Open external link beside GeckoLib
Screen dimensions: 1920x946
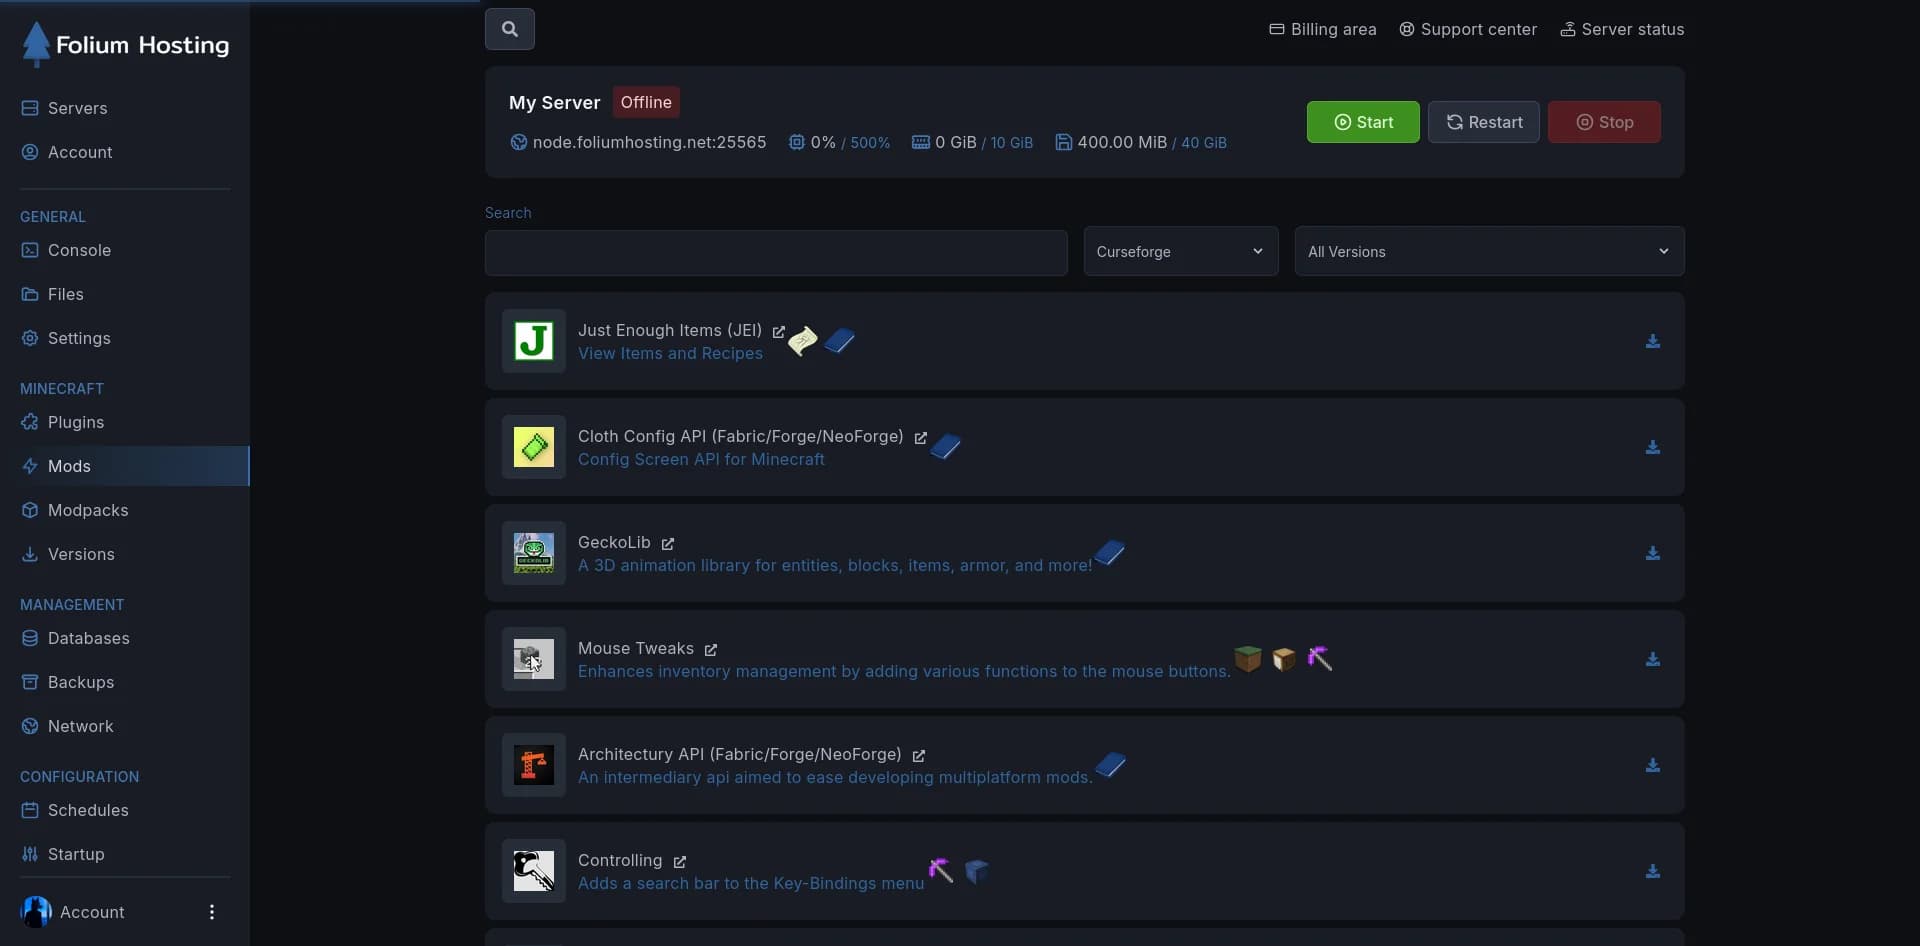667,543
